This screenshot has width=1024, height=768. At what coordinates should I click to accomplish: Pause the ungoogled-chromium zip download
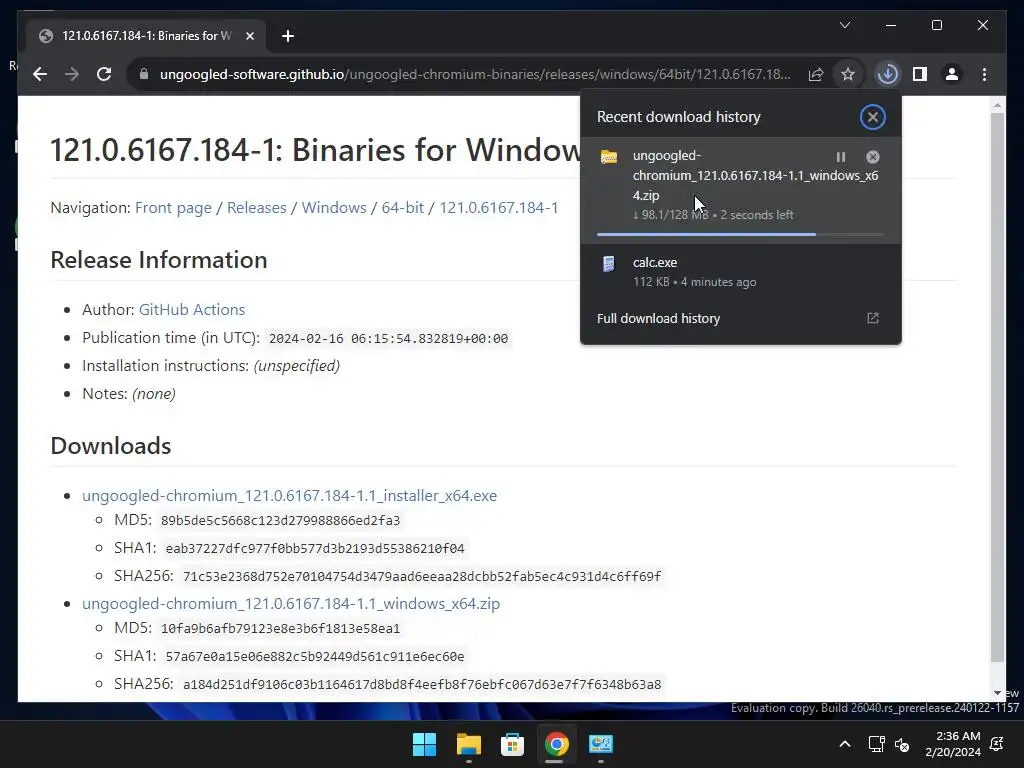click(x=840, y=157)
